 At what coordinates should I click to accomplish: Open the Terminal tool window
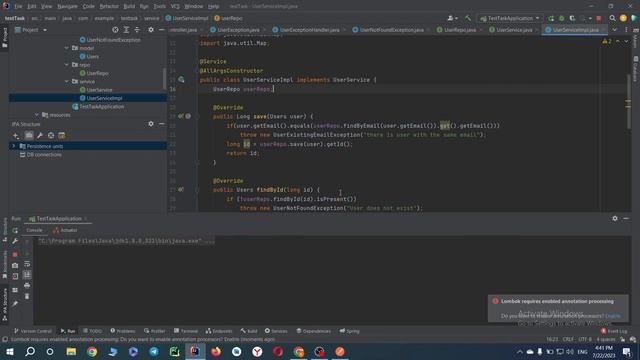[186, 331]
